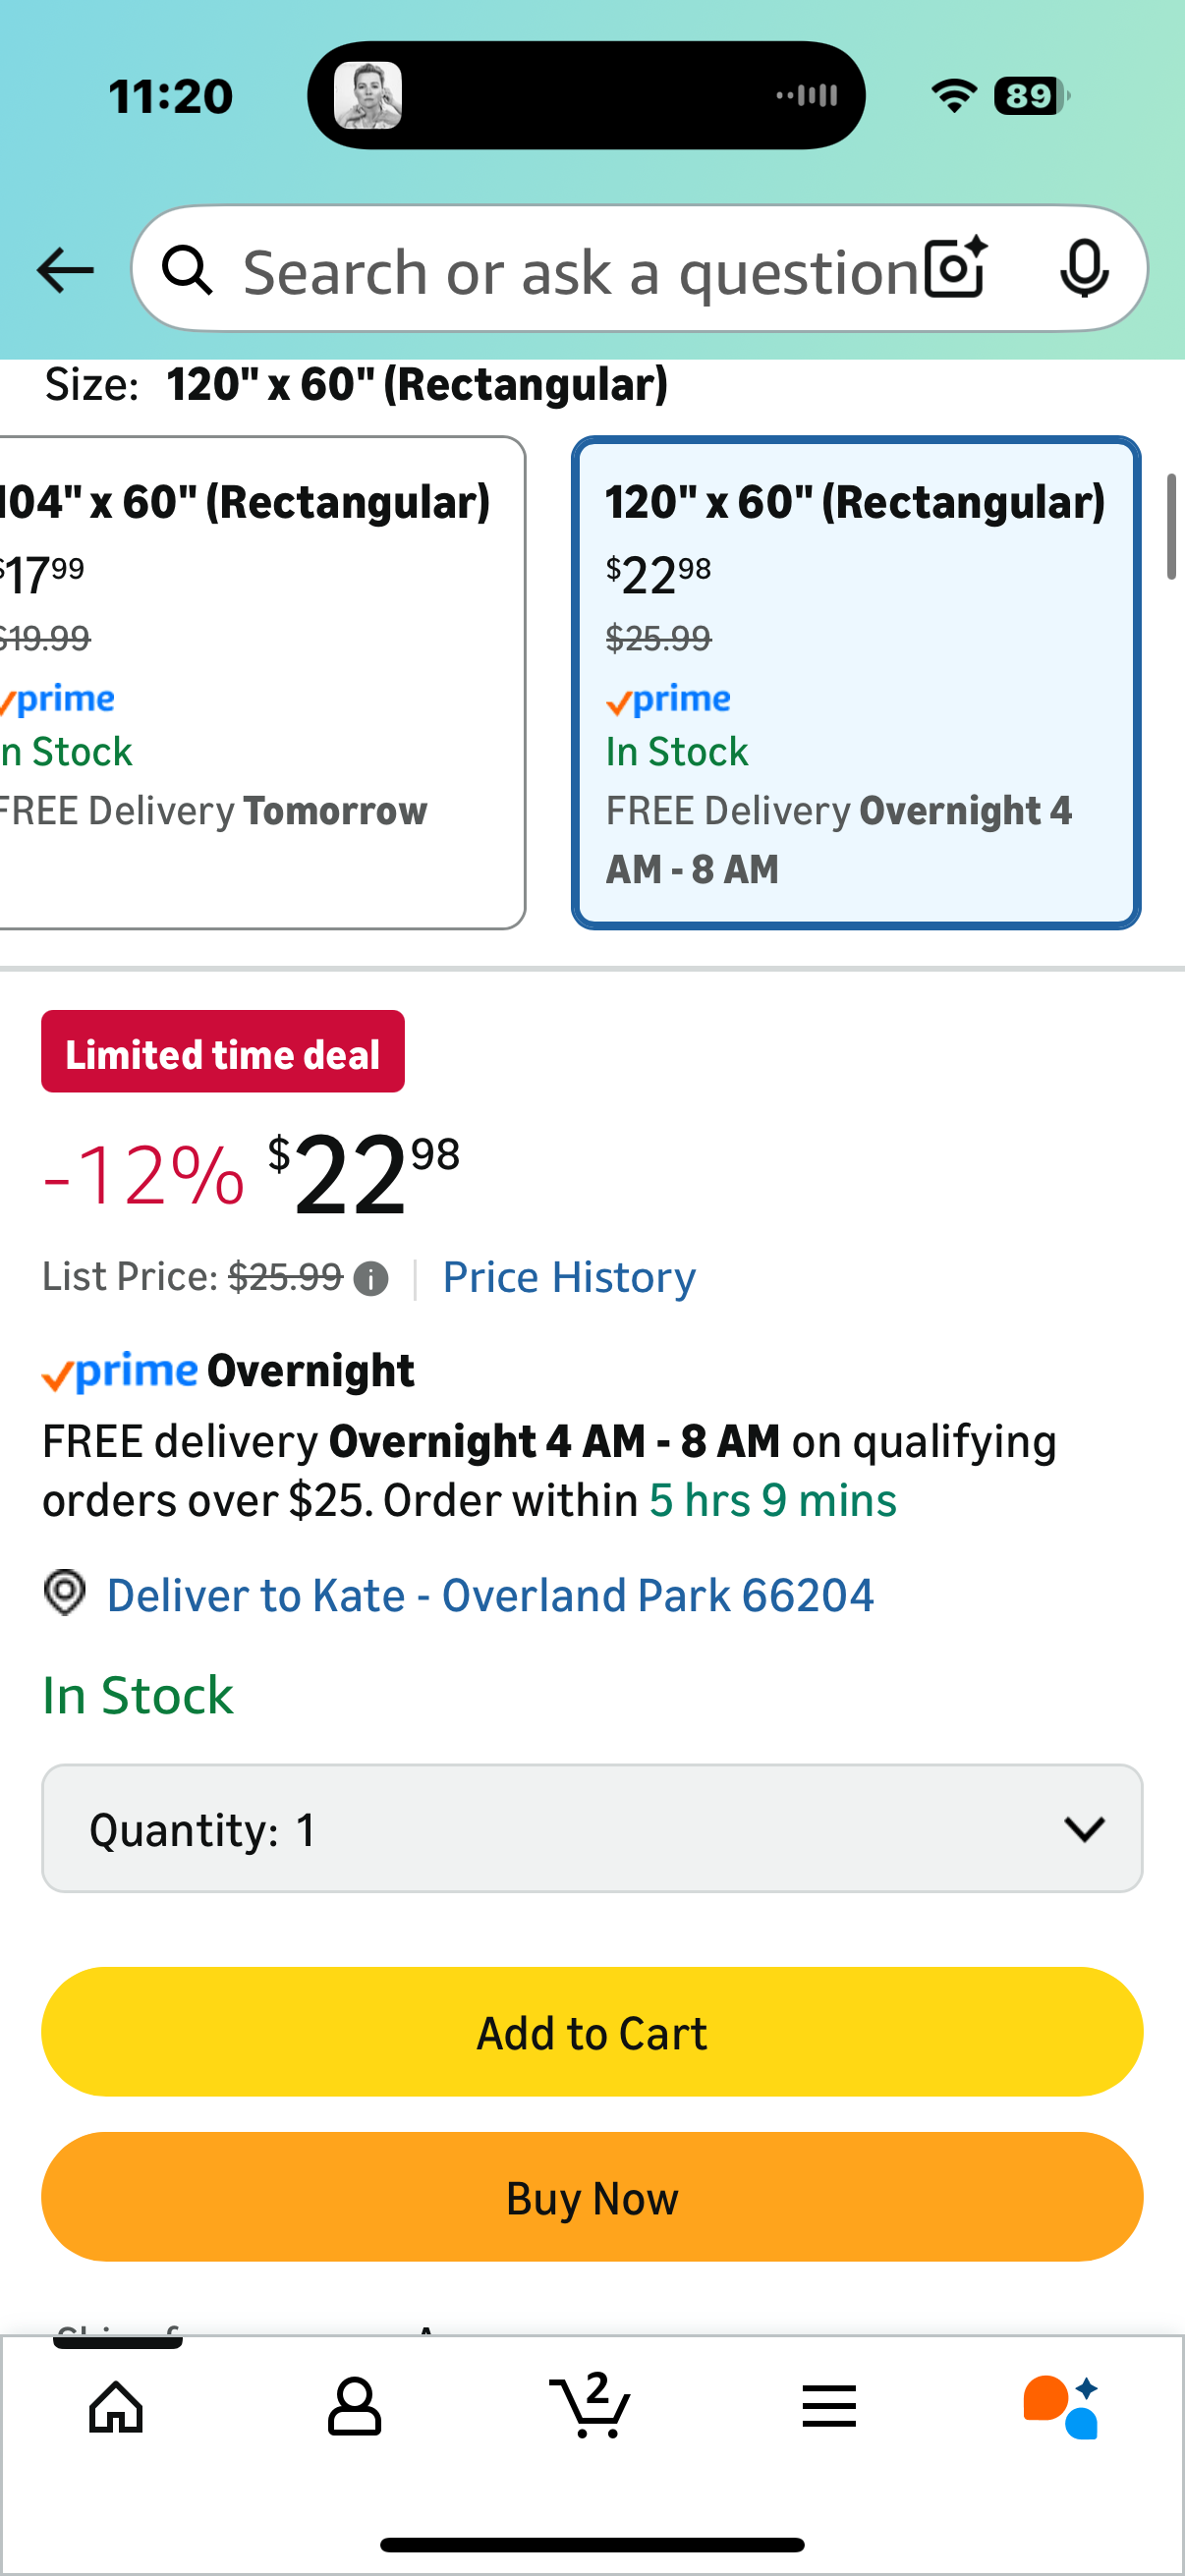Tap the search or ask a question field

coord(580,270)
